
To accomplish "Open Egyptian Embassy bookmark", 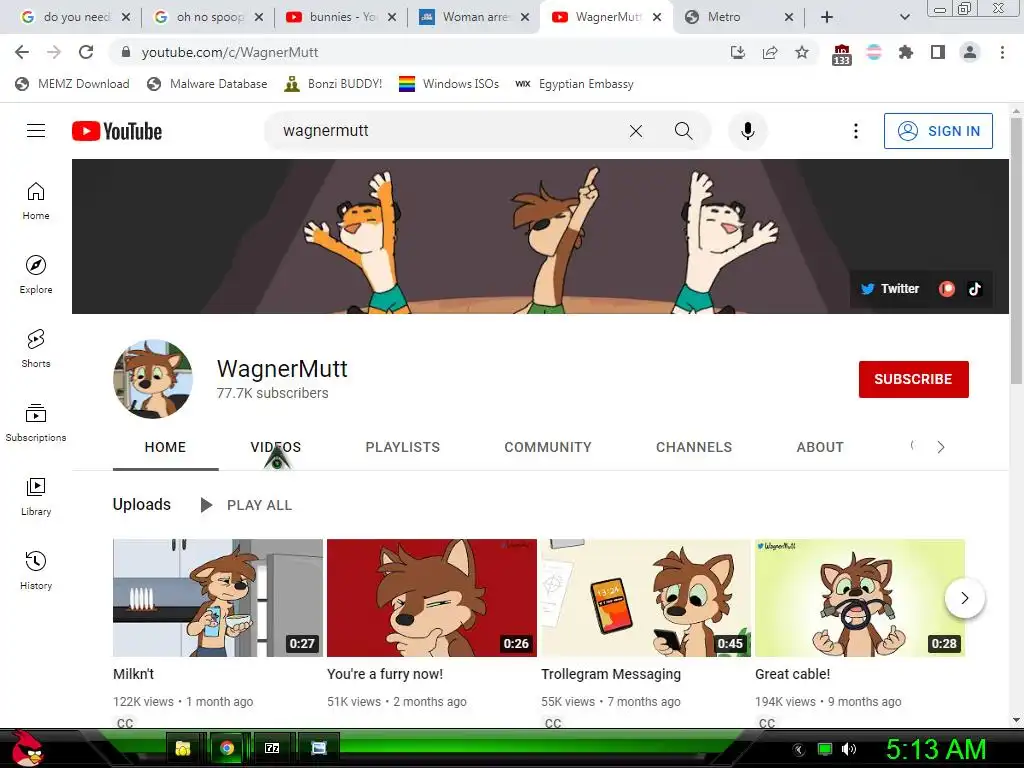I will point(574,84).
